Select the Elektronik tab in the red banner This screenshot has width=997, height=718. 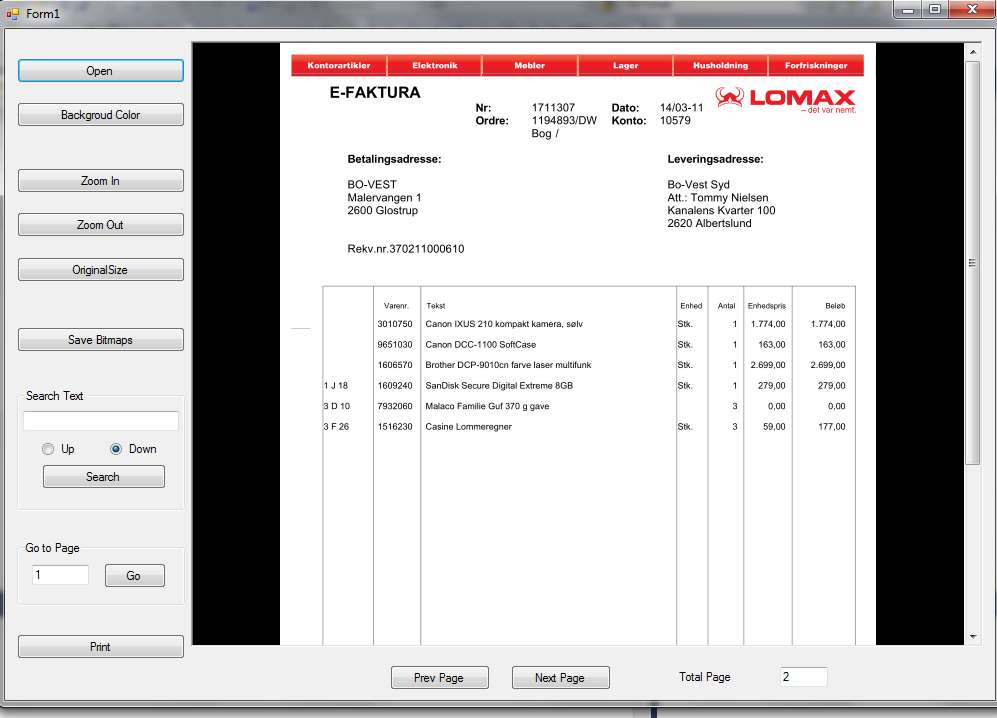pyautogui.click(x=434, y=66)
